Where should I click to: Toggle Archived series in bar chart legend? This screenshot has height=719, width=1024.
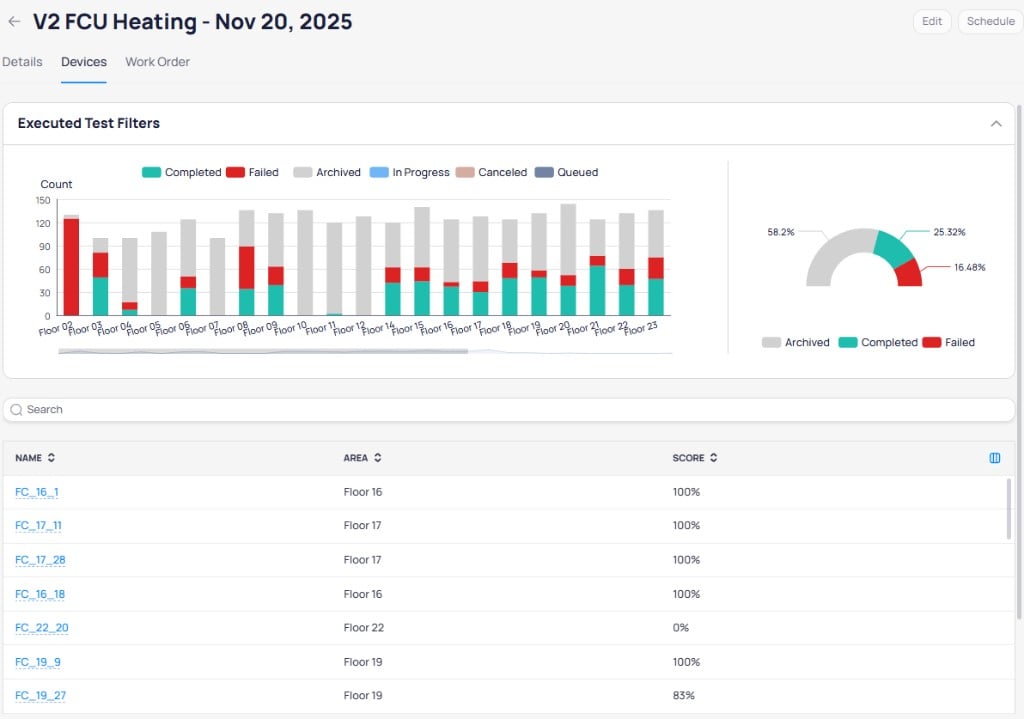tap(327, 172)
